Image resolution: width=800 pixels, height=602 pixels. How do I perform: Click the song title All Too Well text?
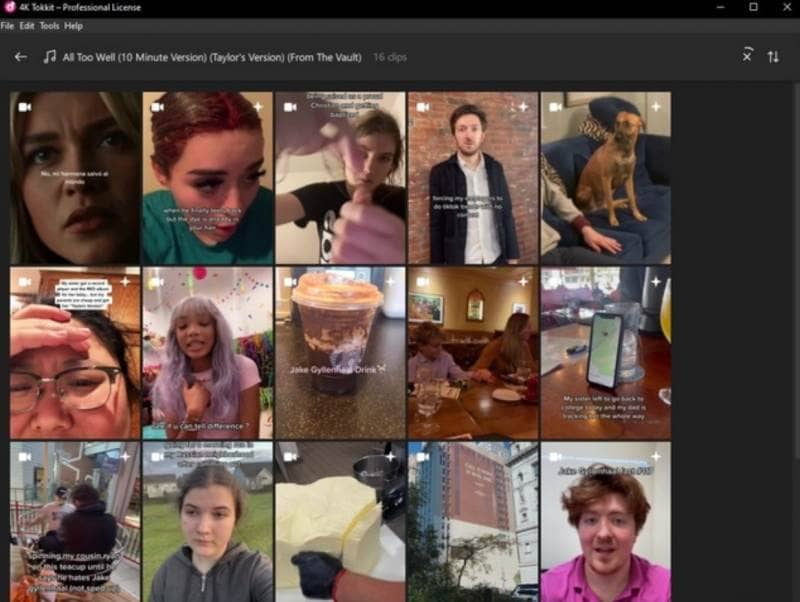212,57
